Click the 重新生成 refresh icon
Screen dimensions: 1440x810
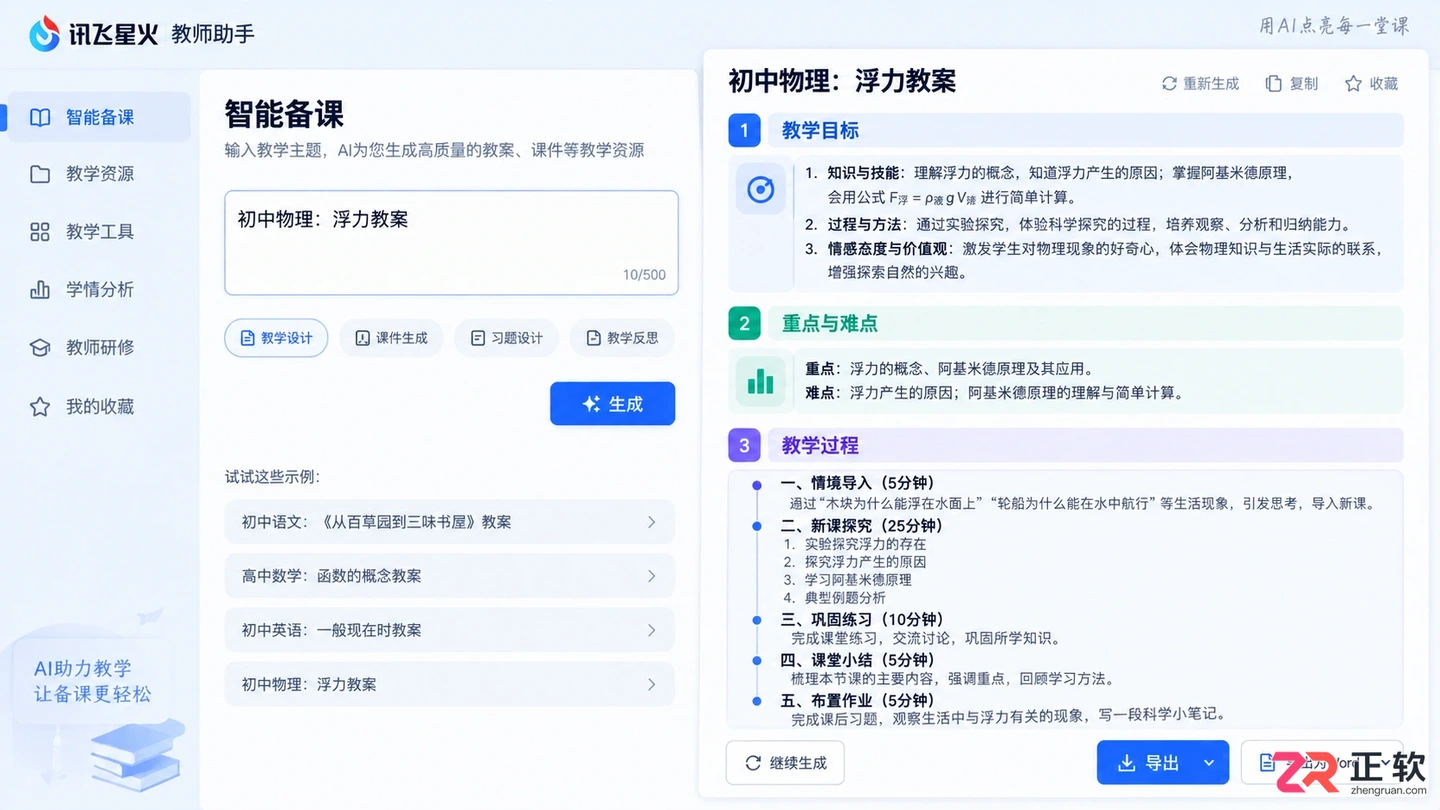(1169, 84)
